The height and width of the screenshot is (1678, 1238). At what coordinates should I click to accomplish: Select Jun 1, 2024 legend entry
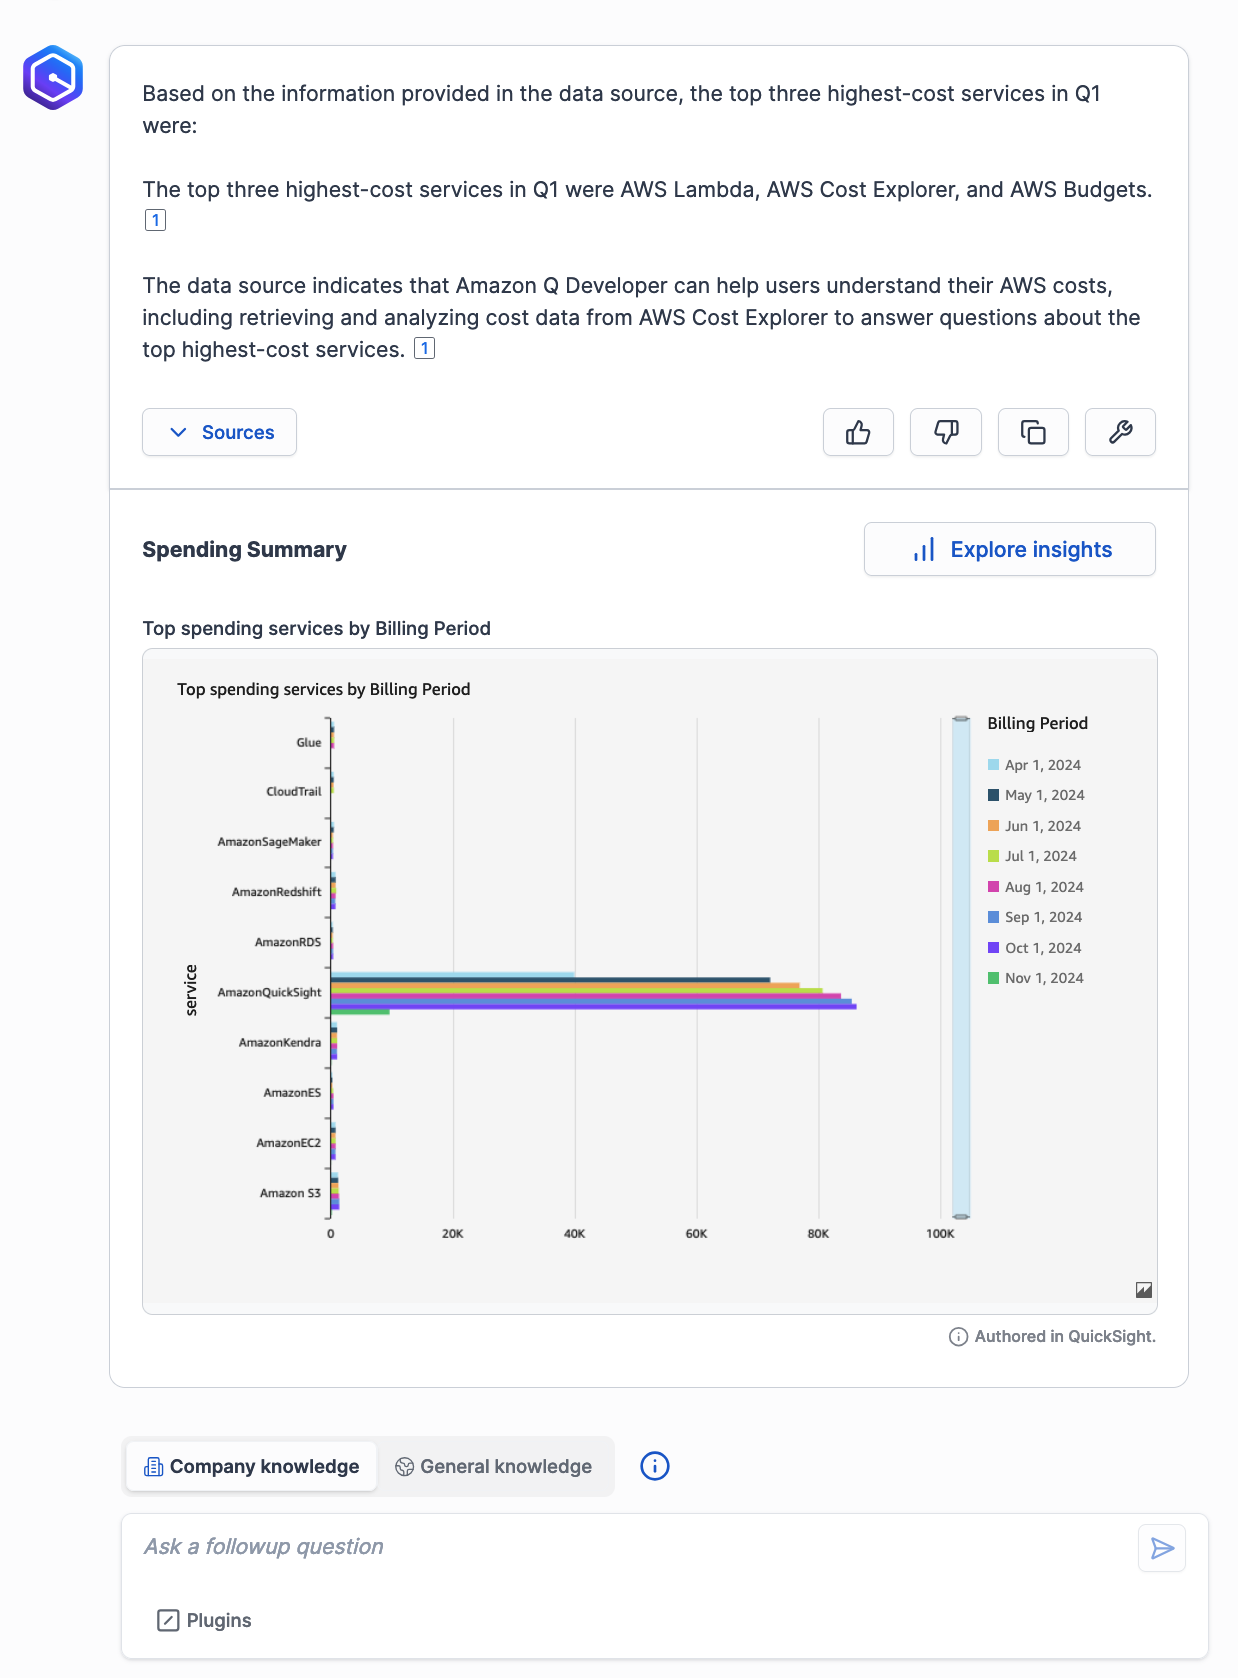coord(1034,826)
